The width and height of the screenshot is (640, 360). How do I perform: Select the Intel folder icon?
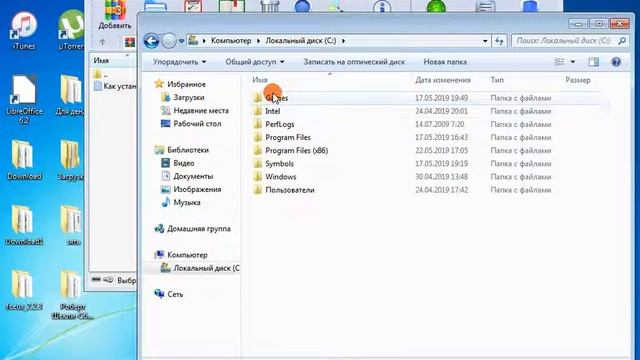pyautogui.click(x=258, y=111)
